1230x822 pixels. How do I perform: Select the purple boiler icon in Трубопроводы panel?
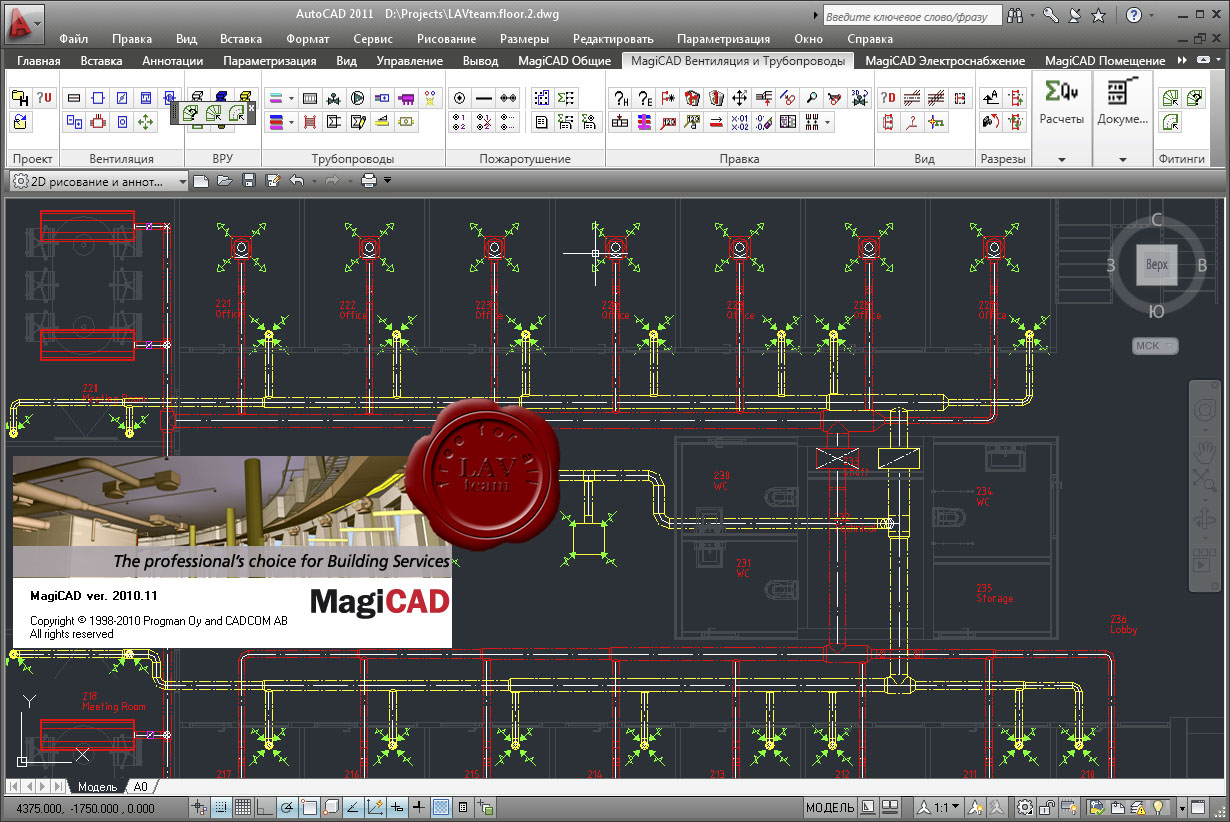(x=406, y=98)
